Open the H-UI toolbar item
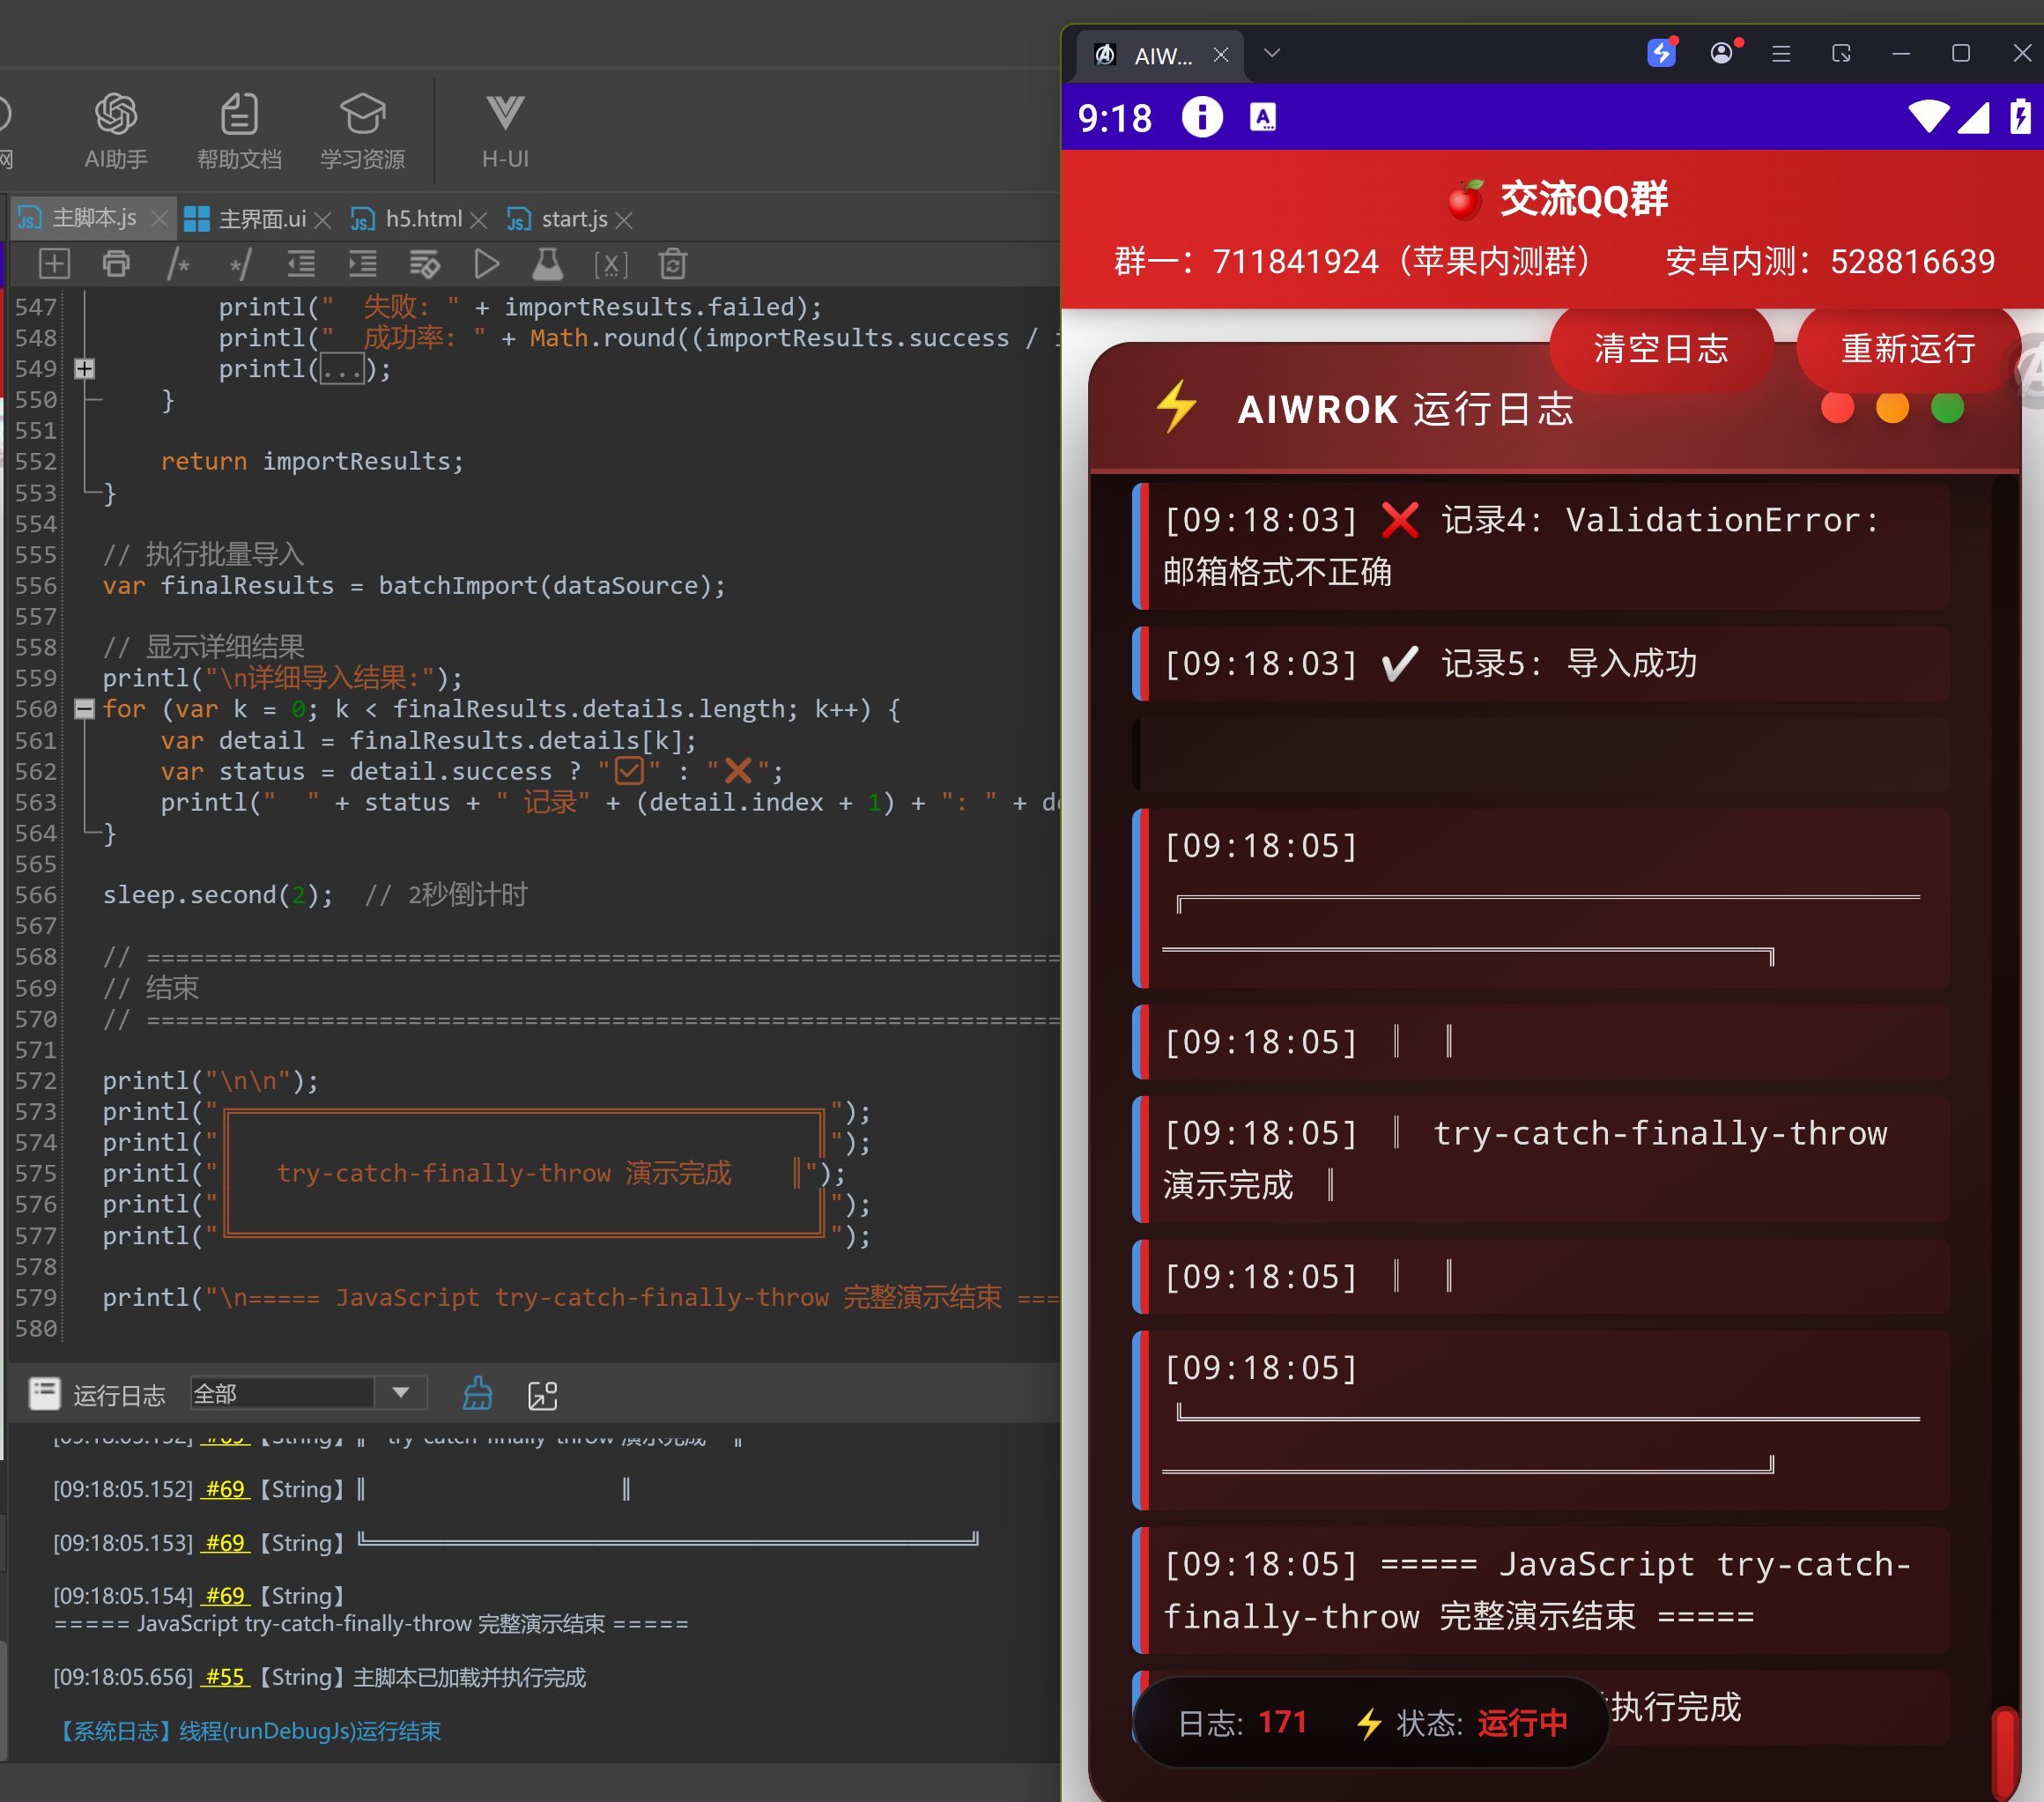 (505, 131)
